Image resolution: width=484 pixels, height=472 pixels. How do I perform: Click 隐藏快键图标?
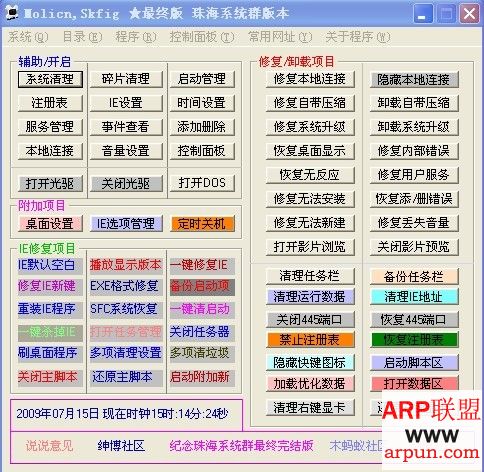[310, 363]
